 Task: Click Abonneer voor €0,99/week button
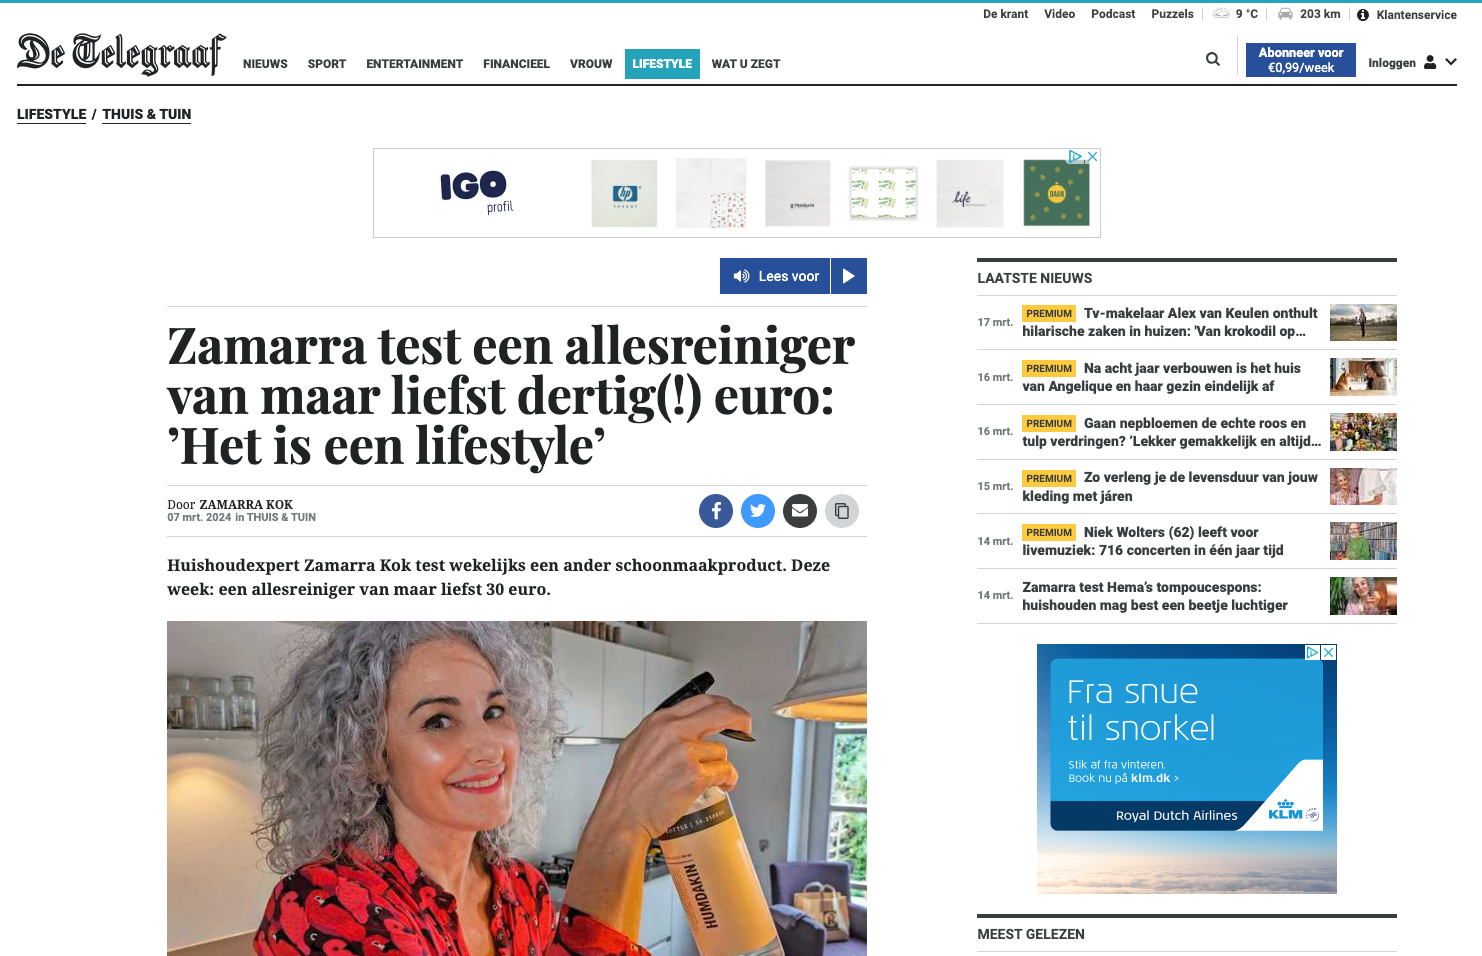(x=1300, y=60)
